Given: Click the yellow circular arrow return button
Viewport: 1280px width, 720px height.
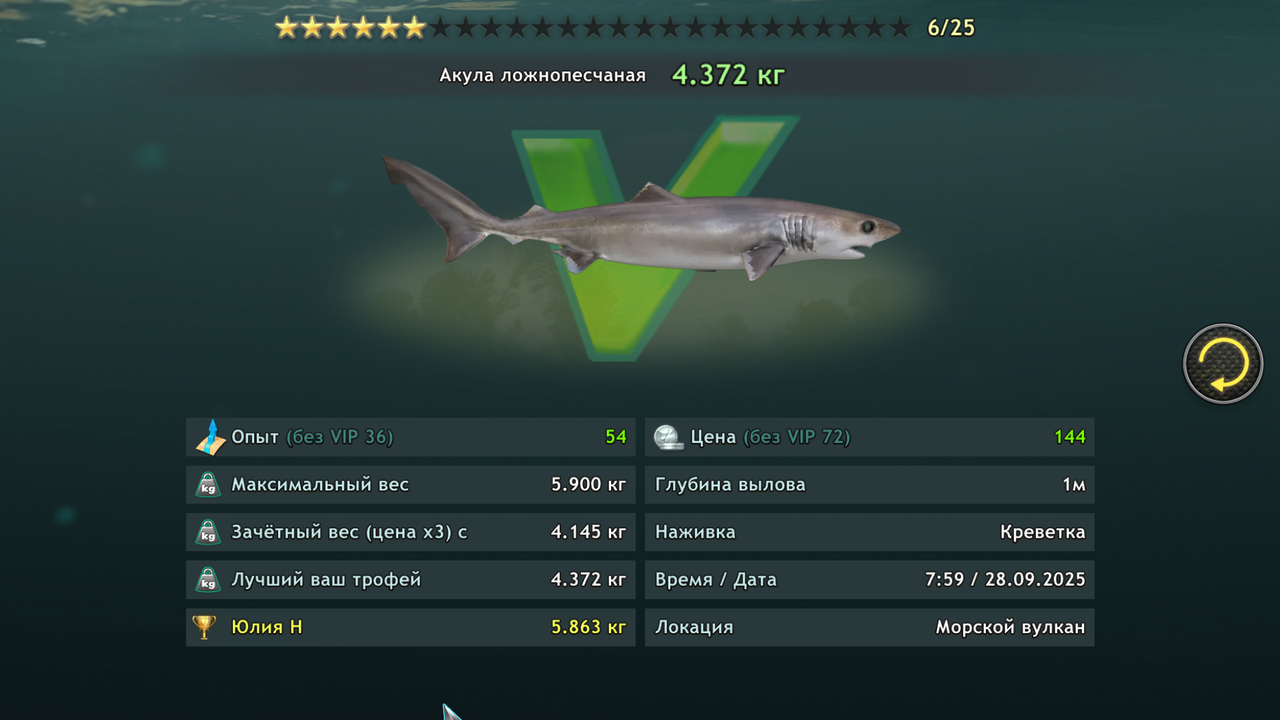Looking at the screenshot, I should coord(1223,364).
